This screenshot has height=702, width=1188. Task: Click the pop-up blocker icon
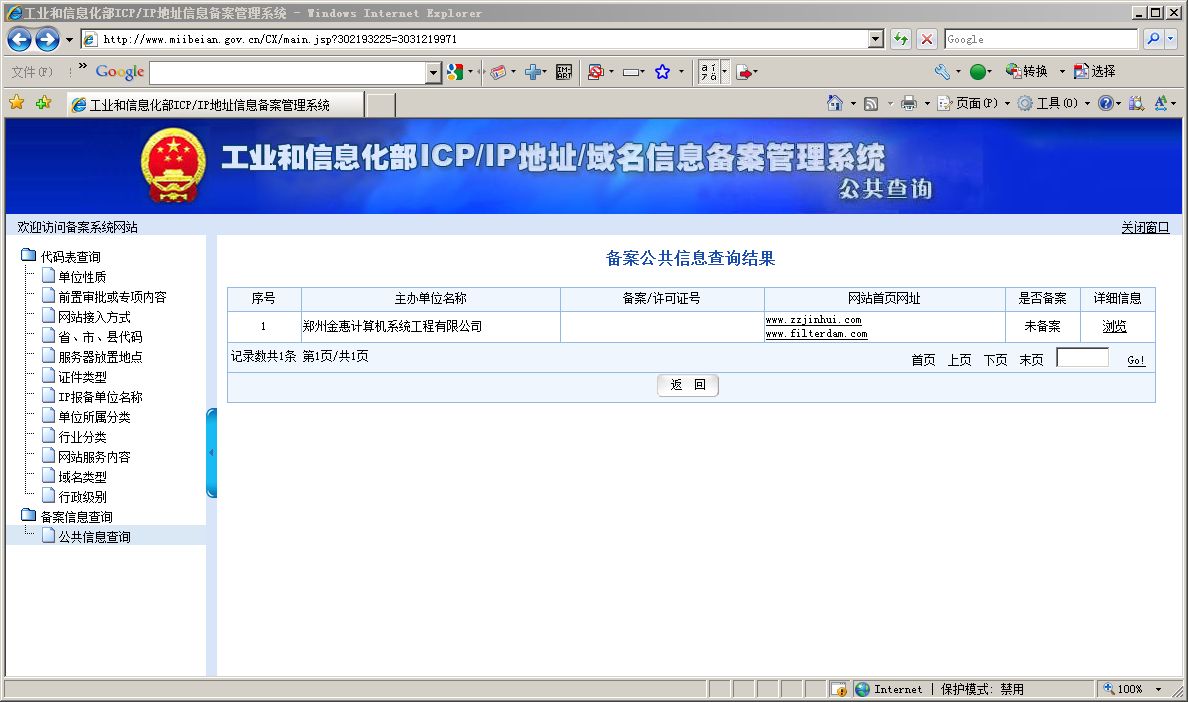[x=594, y=71]
